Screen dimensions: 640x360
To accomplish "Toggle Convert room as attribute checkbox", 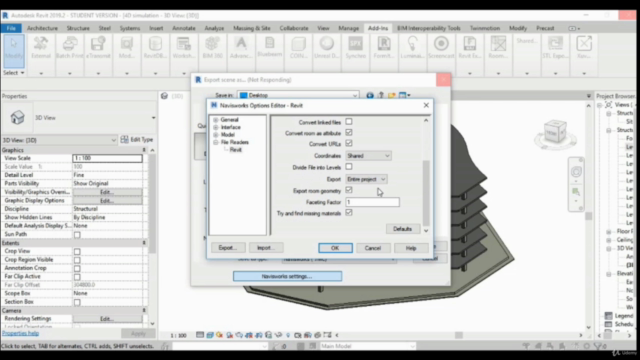I will pyautogui.click(x=349, y=133).
